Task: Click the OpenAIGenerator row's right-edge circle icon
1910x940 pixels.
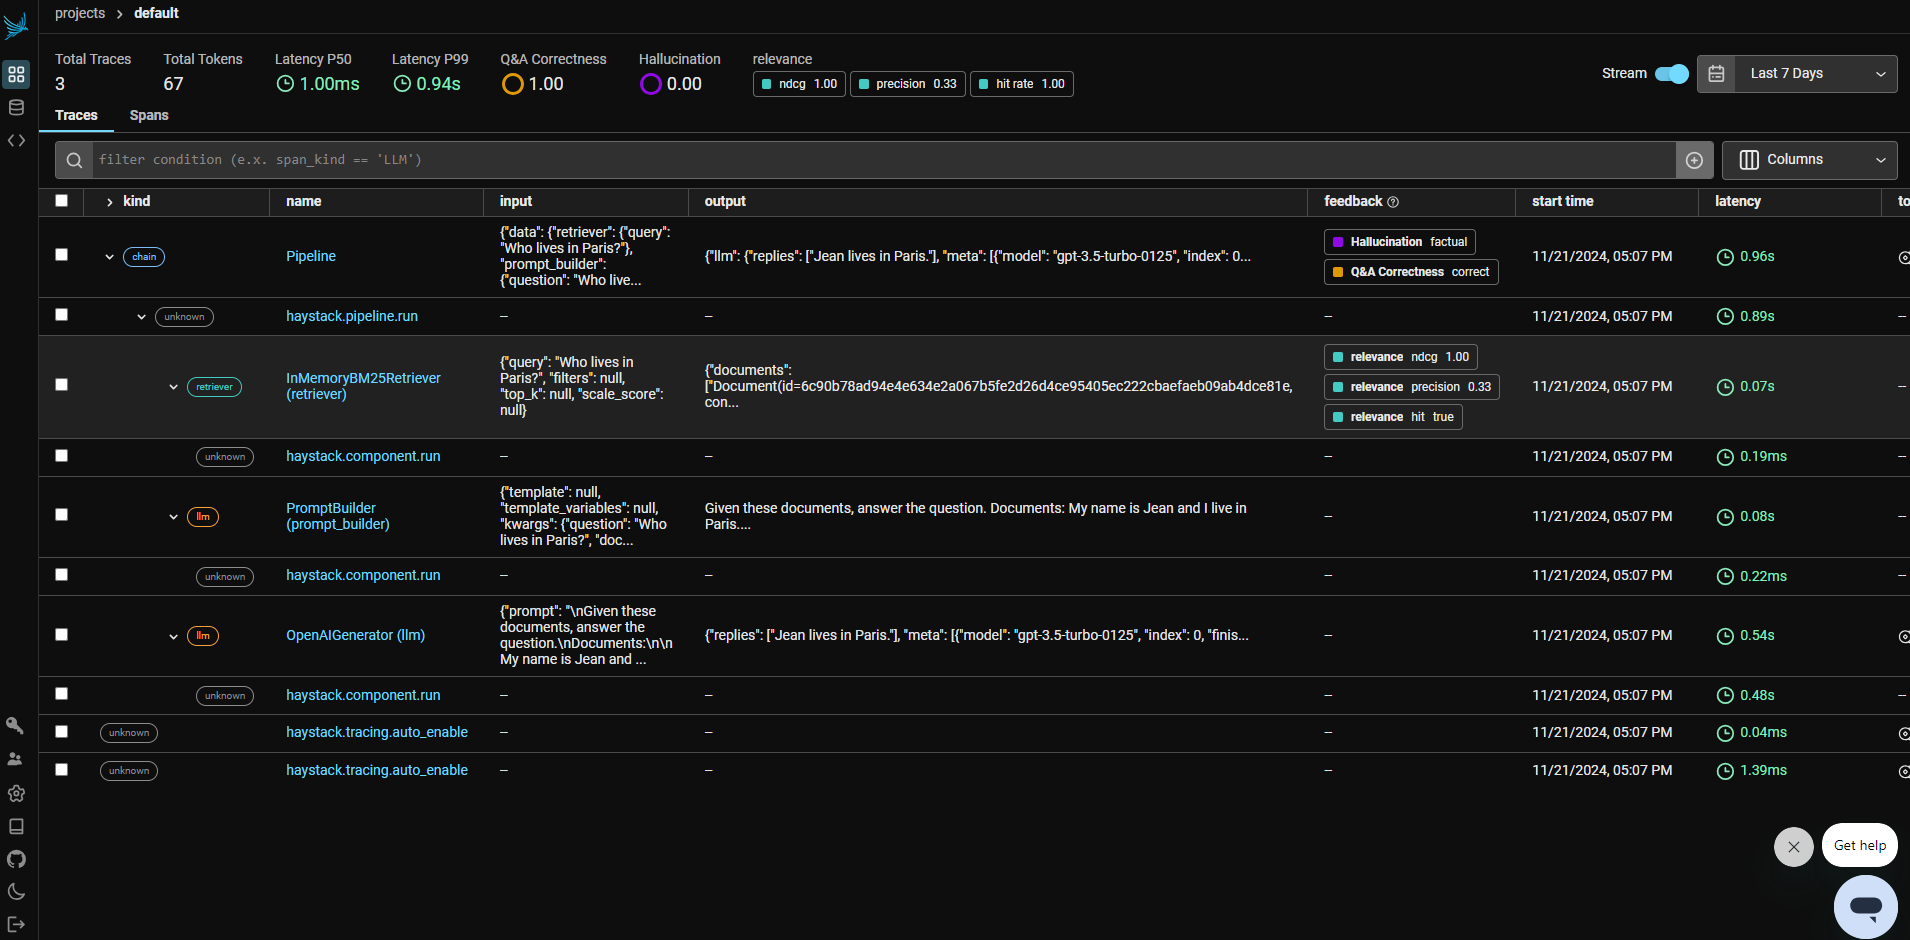Action: [1903, 636]
